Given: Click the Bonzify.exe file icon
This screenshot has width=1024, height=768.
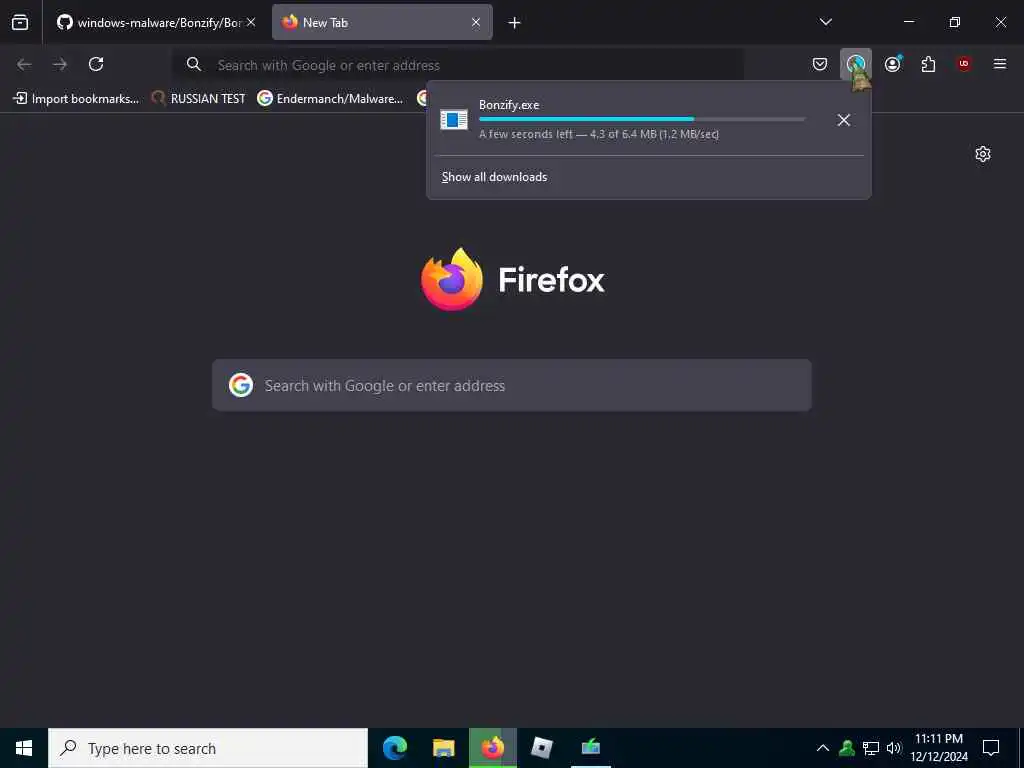Looking at the screenshot, I should click(x=454, y=120).
